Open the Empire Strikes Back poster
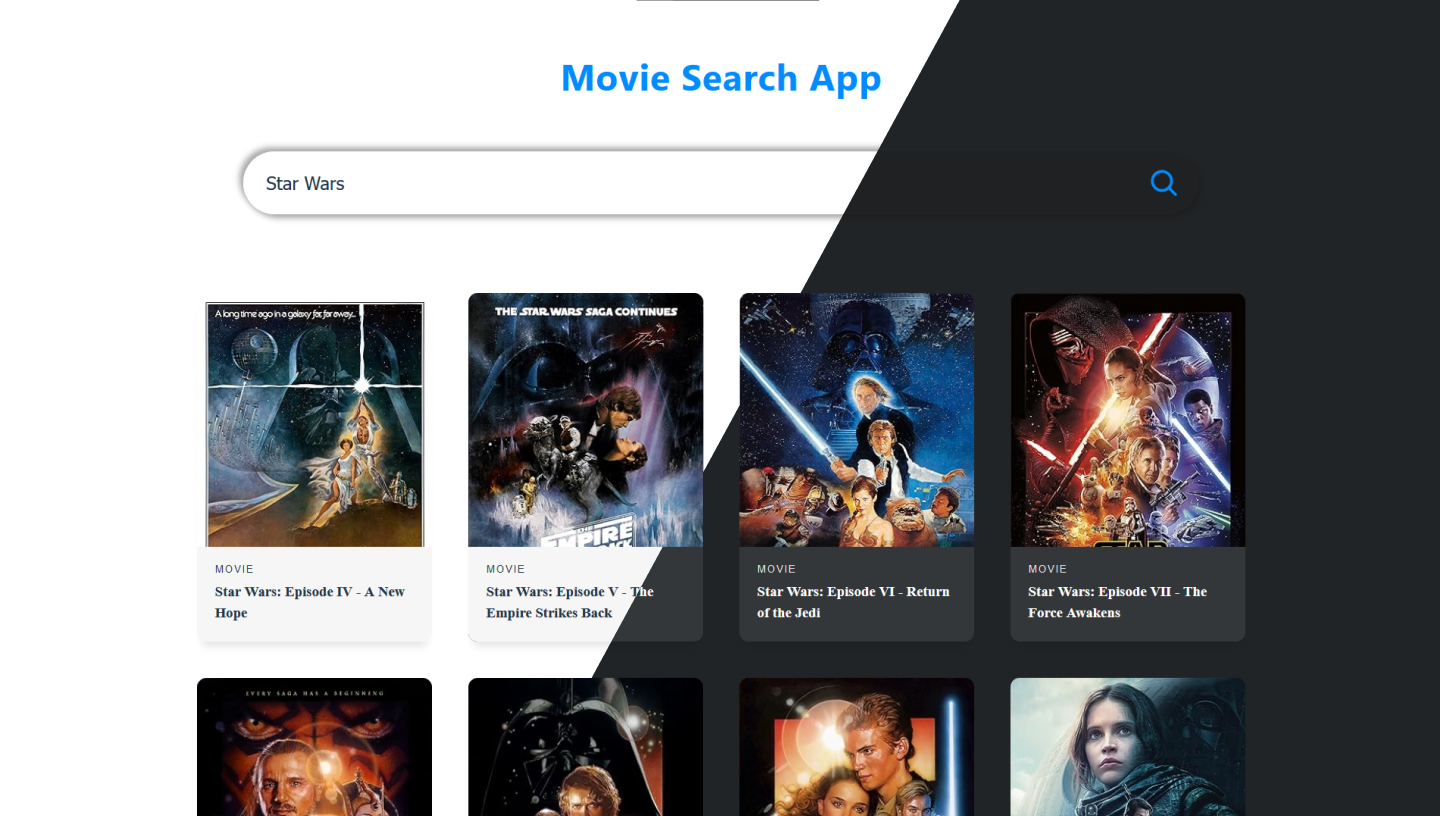 [x=585, y=420]
